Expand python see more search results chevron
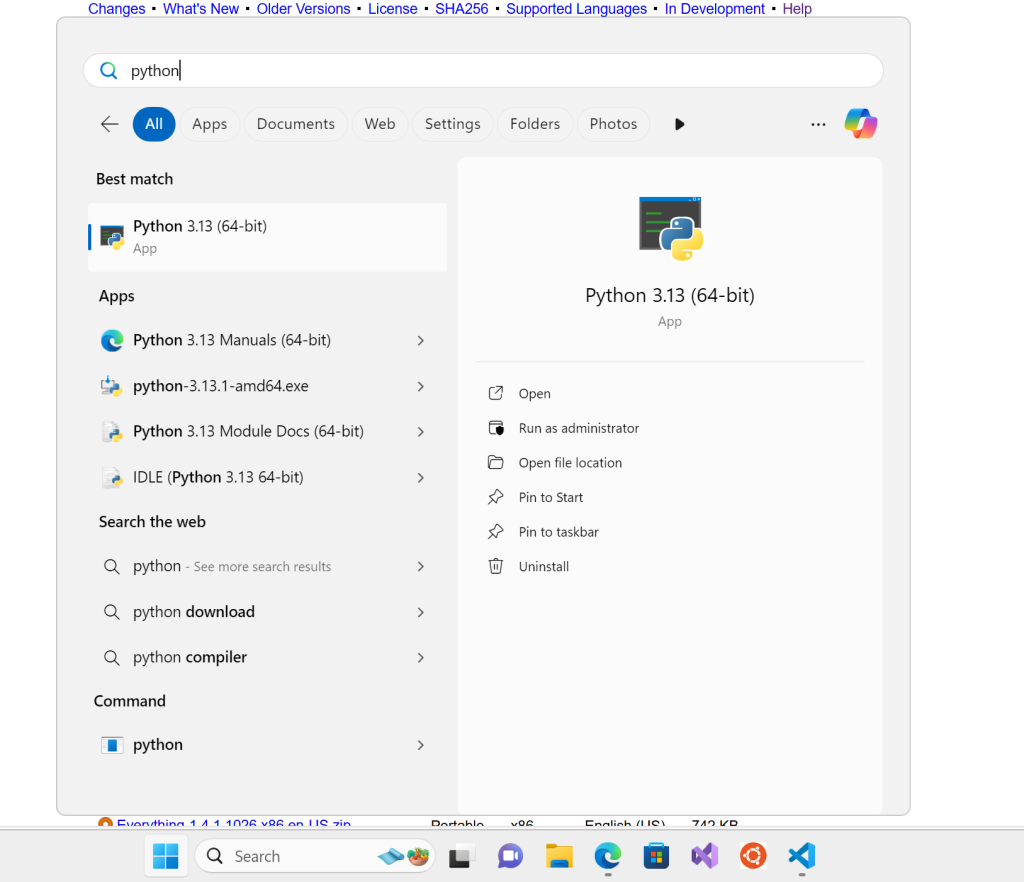 point(421,567)
